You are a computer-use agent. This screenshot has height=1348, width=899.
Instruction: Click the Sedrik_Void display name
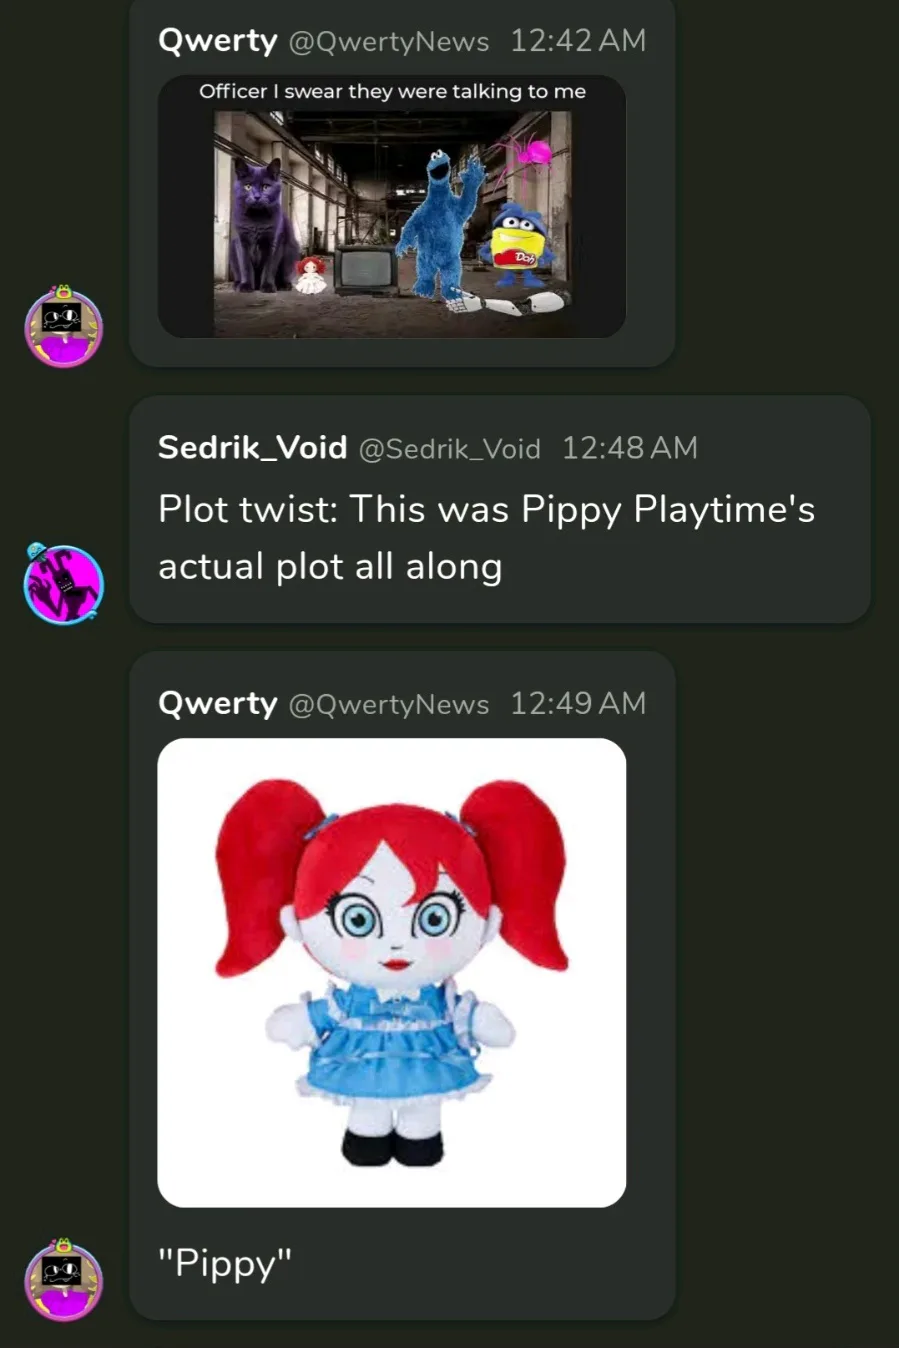point(253,448)
